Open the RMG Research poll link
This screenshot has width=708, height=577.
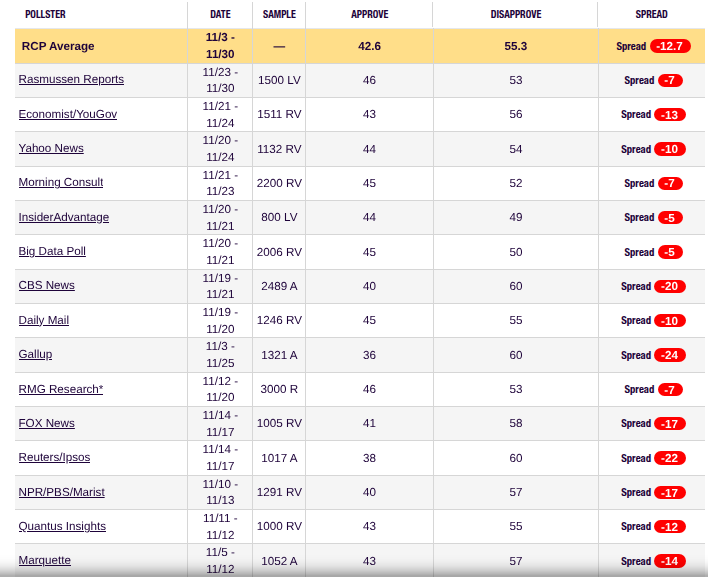point(61,389)
